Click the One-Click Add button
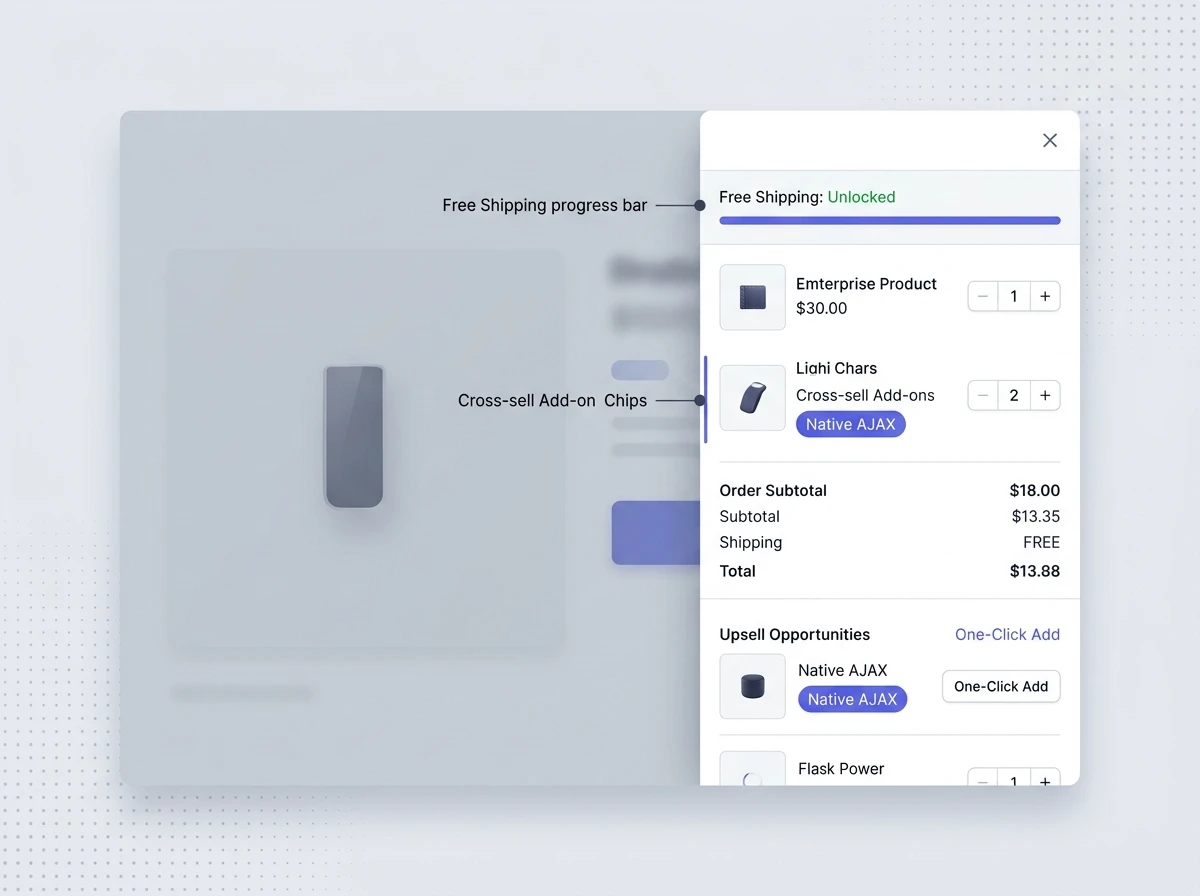This screenshot has height=896, width=1200. (1001, 686)
